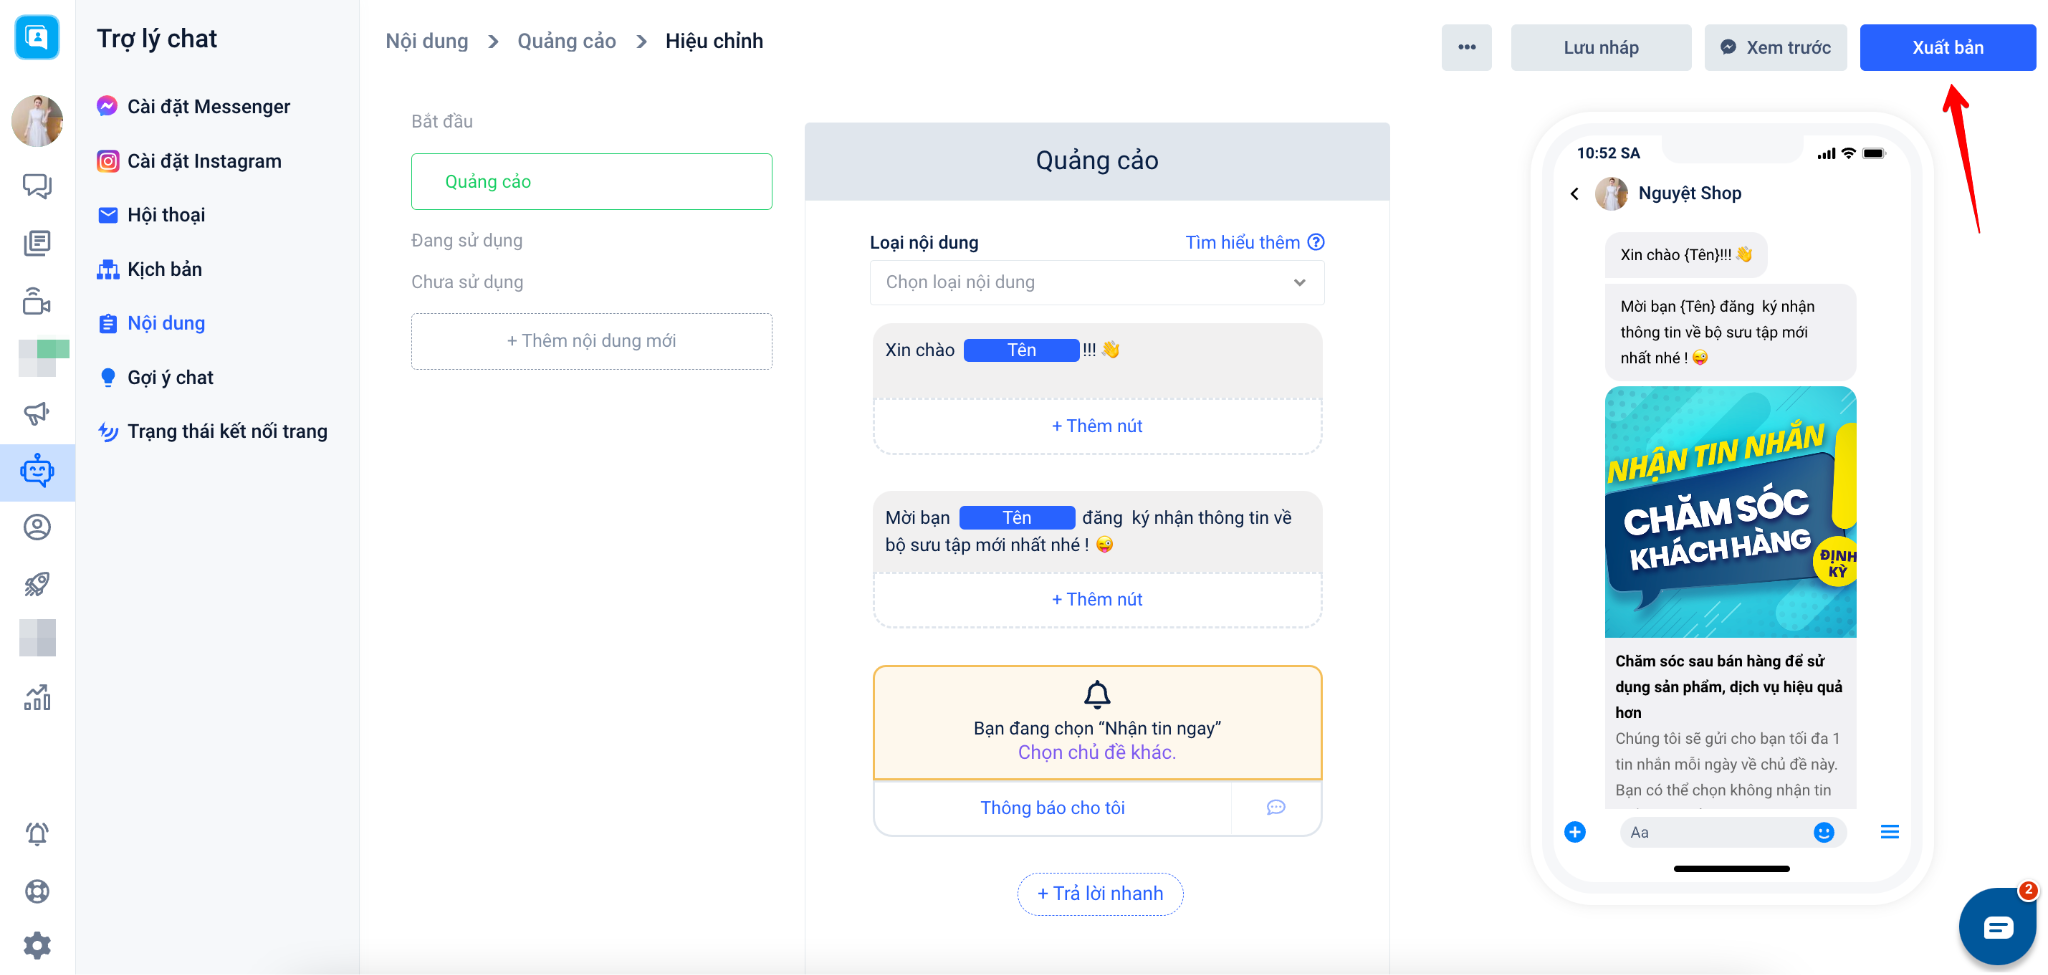The image size is (2048, 975).
Task: Click the Lưu nháp button
Action: 1601,47
